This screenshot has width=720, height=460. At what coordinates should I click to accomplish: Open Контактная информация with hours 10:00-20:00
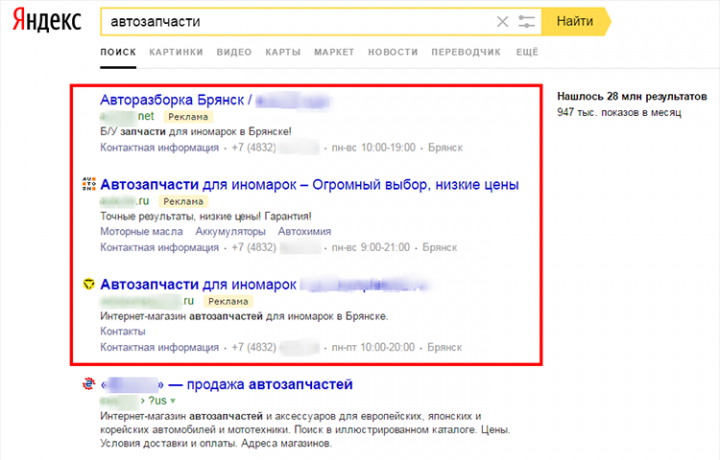pos(159,348)
